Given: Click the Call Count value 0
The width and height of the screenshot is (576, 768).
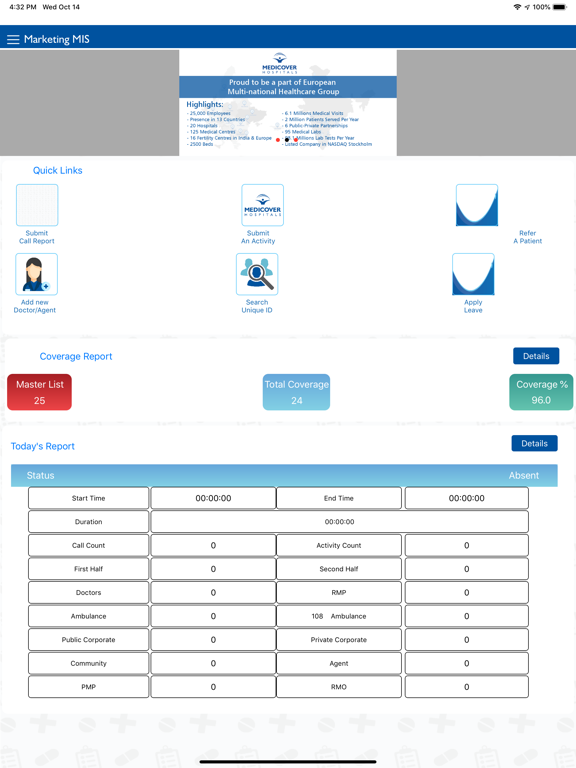Looking at the screenshot, I should tap(213, 545).
